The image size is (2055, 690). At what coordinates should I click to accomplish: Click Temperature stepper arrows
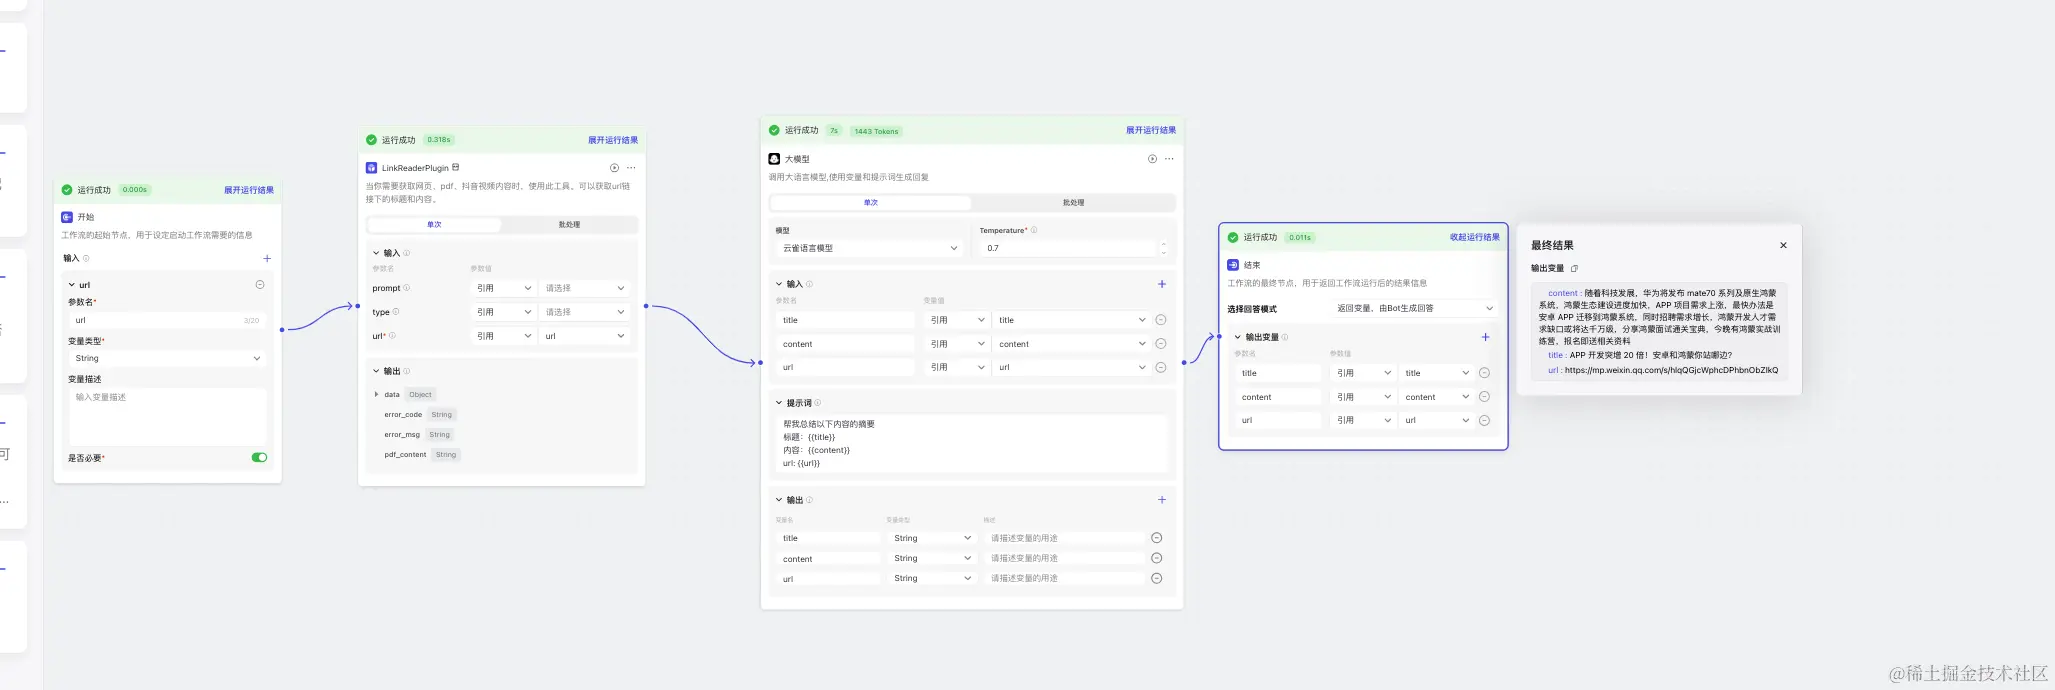pyautogui.click(x=1163, y=248)
